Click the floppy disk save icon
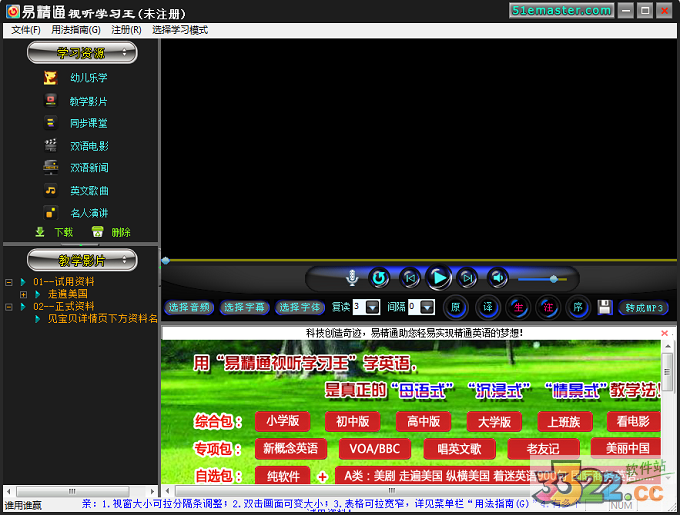The height and width of the screenshot is (515, 680). tap(605, 307)
